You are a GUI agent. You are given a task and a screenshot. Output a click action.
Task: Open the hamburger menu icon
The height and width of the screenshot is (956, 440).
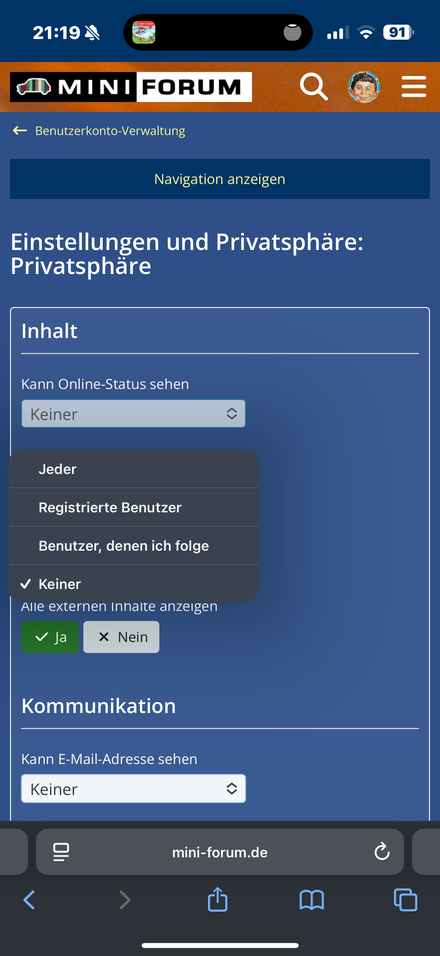414,87
